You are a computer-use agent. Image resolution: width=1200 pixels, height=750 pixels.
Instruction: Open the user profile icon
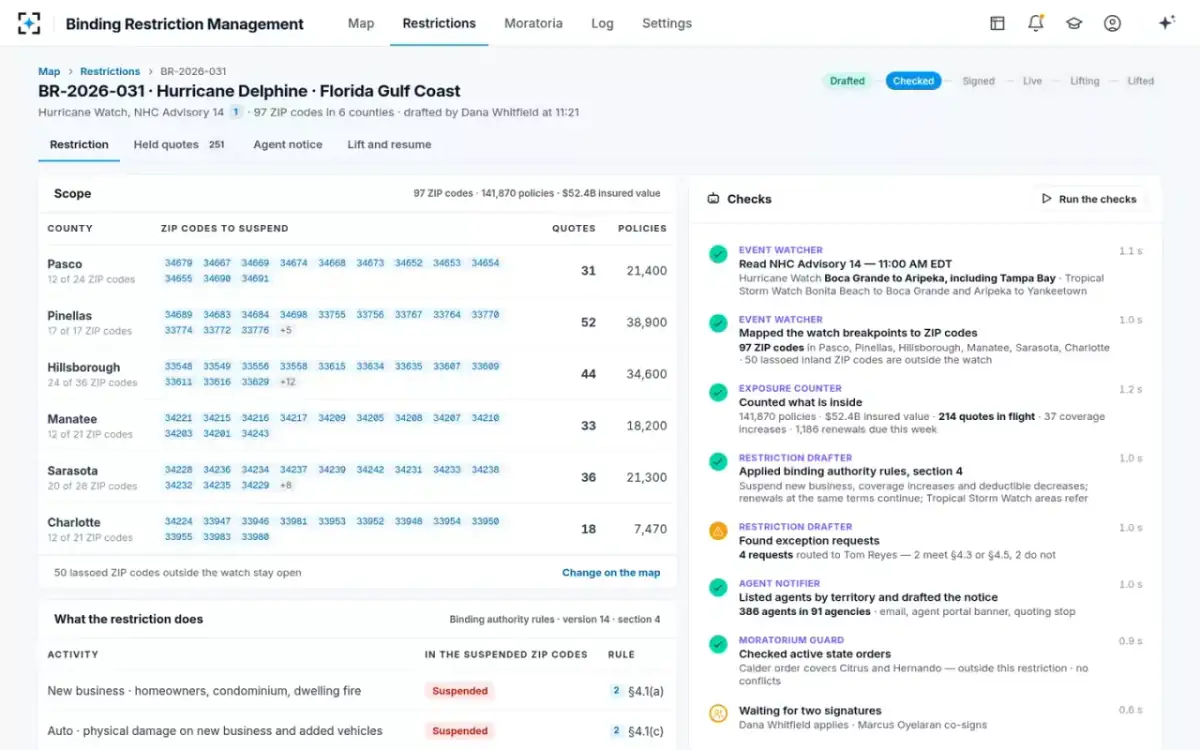pyautogui.click(x=1112, y=23)
